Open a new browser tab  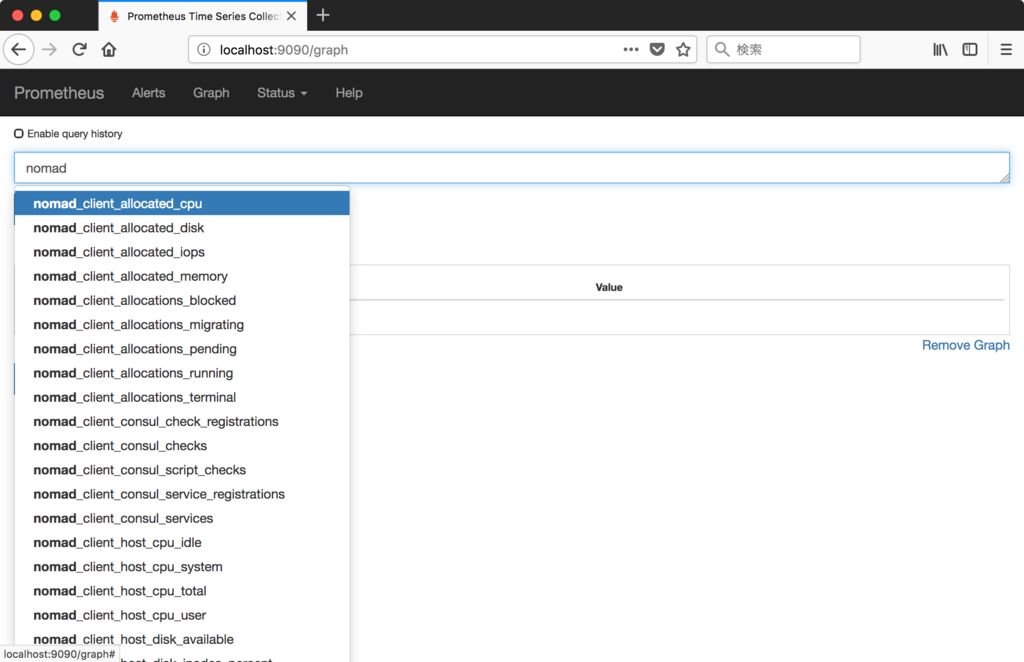point(323,15)
